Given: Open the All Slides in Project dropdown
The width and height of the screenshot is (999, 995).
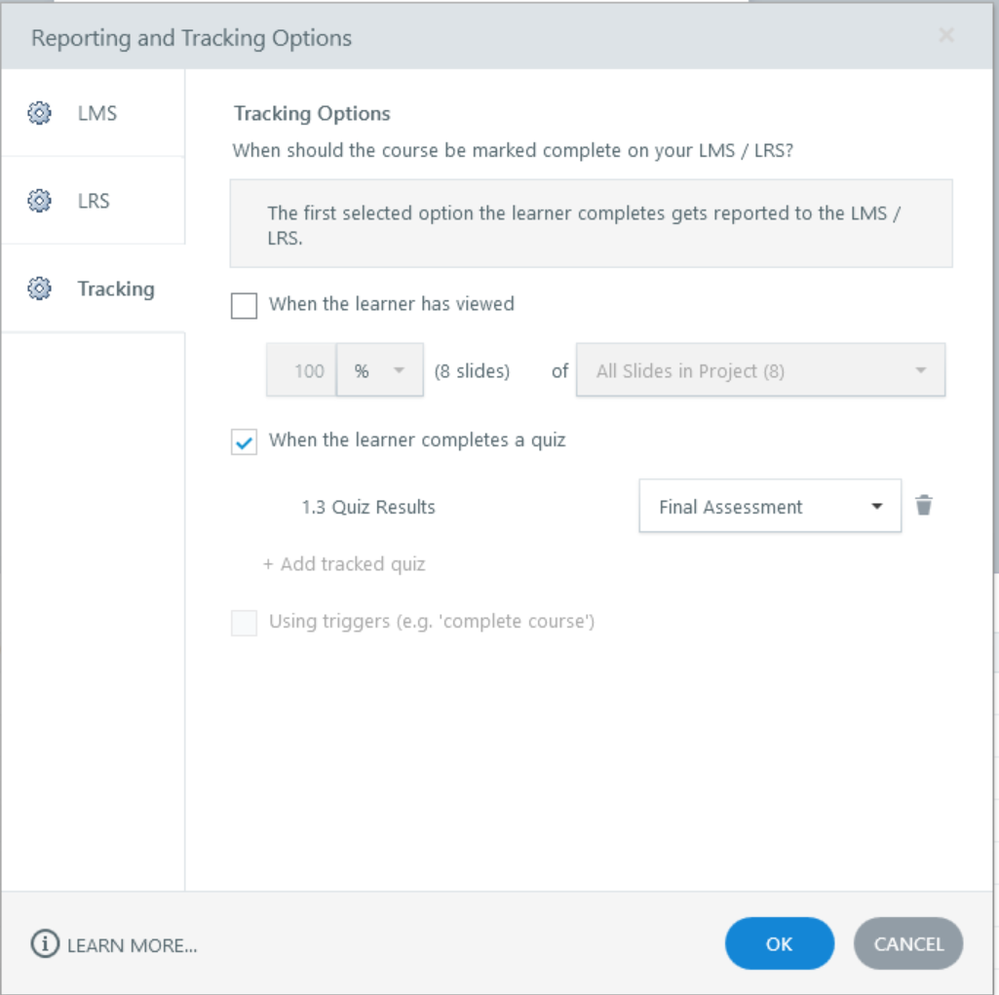Looking at the screenshot, I should point(760,371).
